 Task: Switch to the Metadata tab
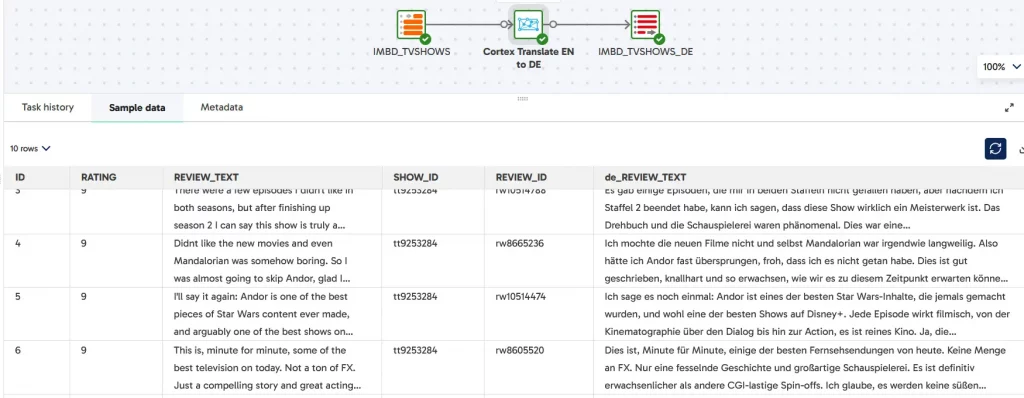222,107
